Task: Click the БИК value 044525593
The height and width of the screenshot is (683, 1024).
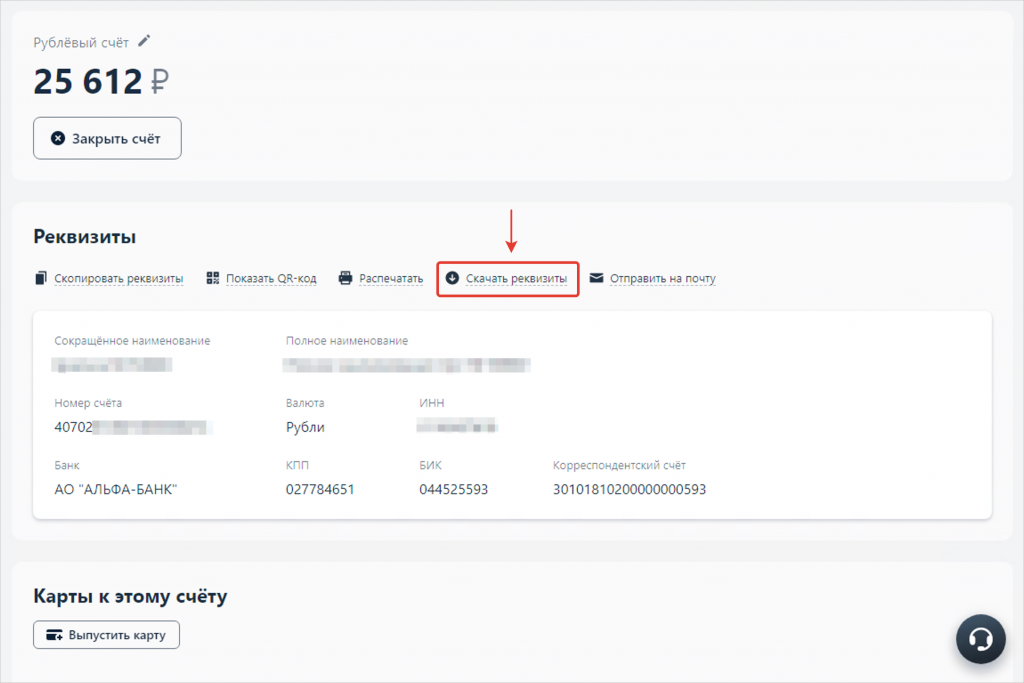Action: [453, 490]
